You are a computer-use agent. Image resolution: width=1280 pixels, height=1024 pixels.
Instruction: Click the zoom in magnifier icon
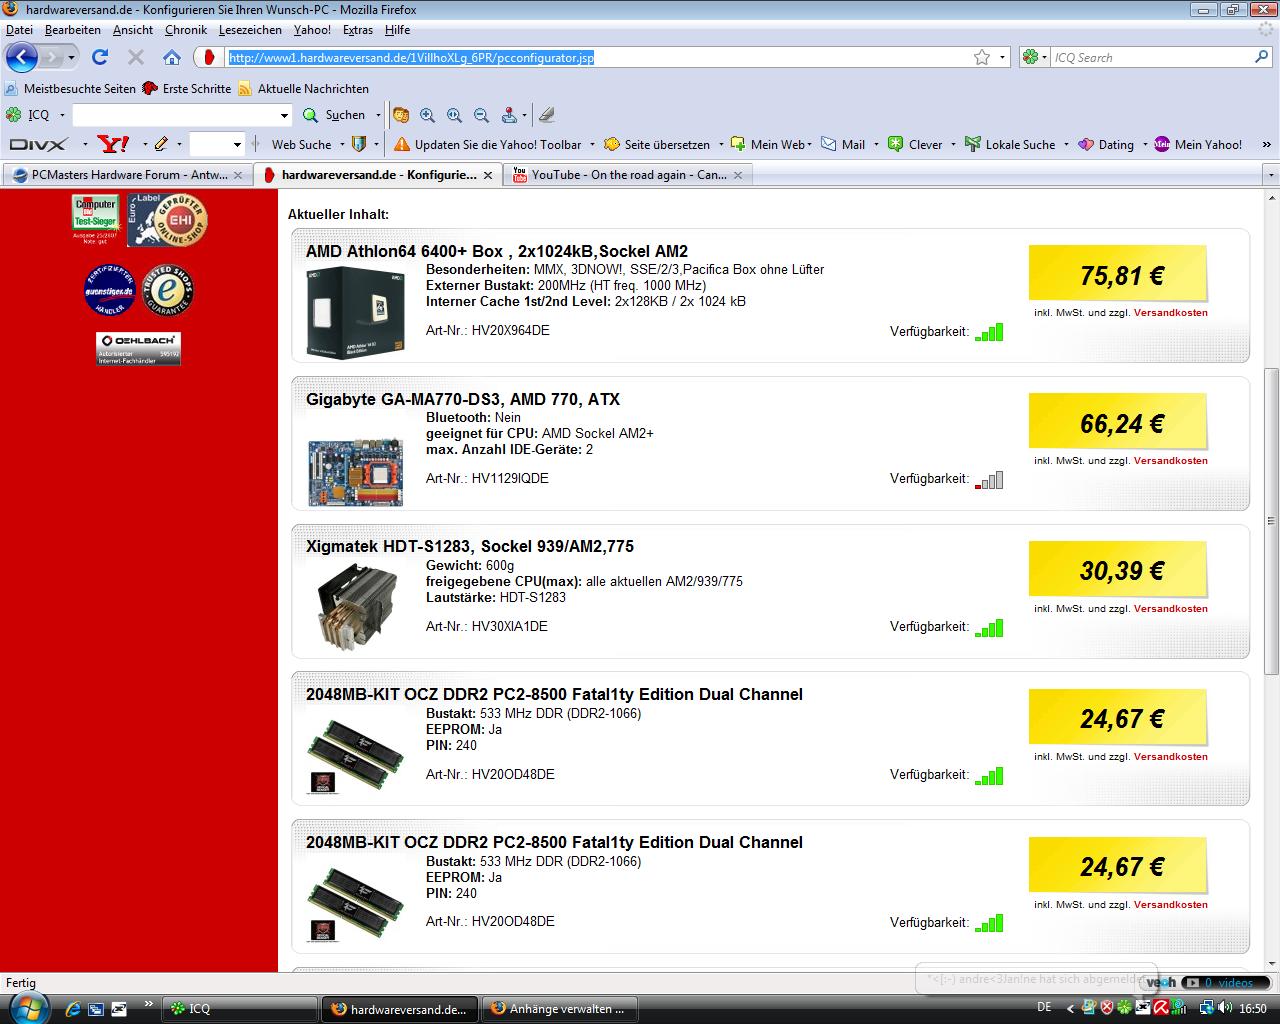click(x=428, y=115)
